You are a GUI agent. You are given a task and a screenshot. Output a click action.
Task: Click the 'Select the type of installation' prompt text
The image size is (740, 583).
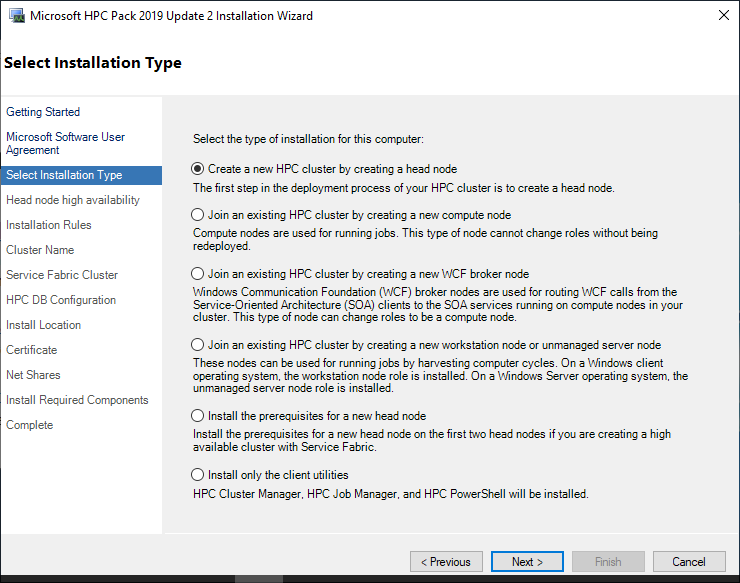point(308,139)
